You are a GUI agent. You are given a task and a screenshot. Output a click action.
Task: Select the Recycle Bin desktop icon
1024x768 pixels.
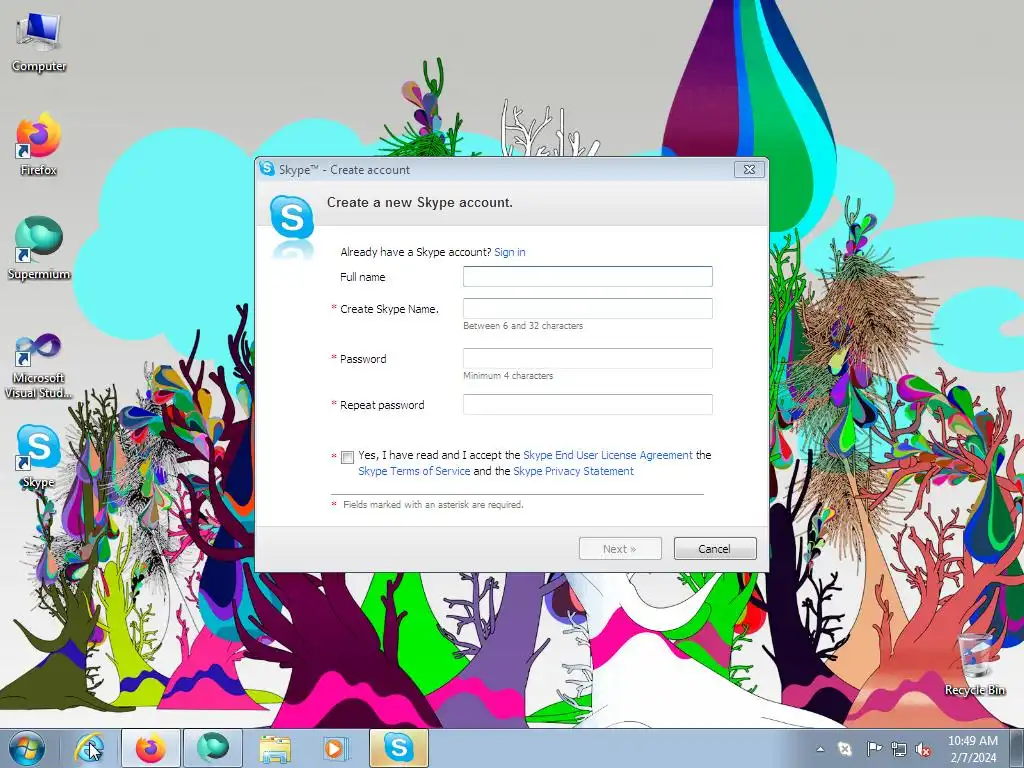pyautogui.click(x=975, y=664)
